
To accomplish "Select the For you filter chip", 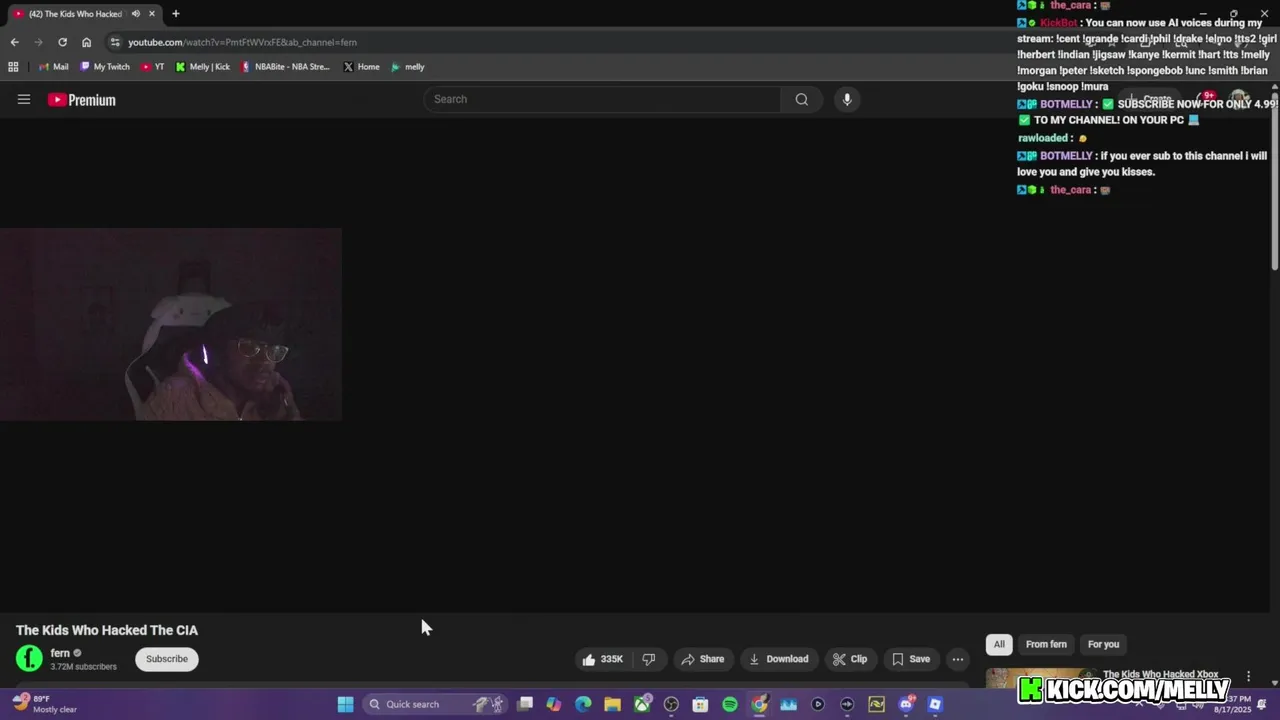I will 1103,644.
